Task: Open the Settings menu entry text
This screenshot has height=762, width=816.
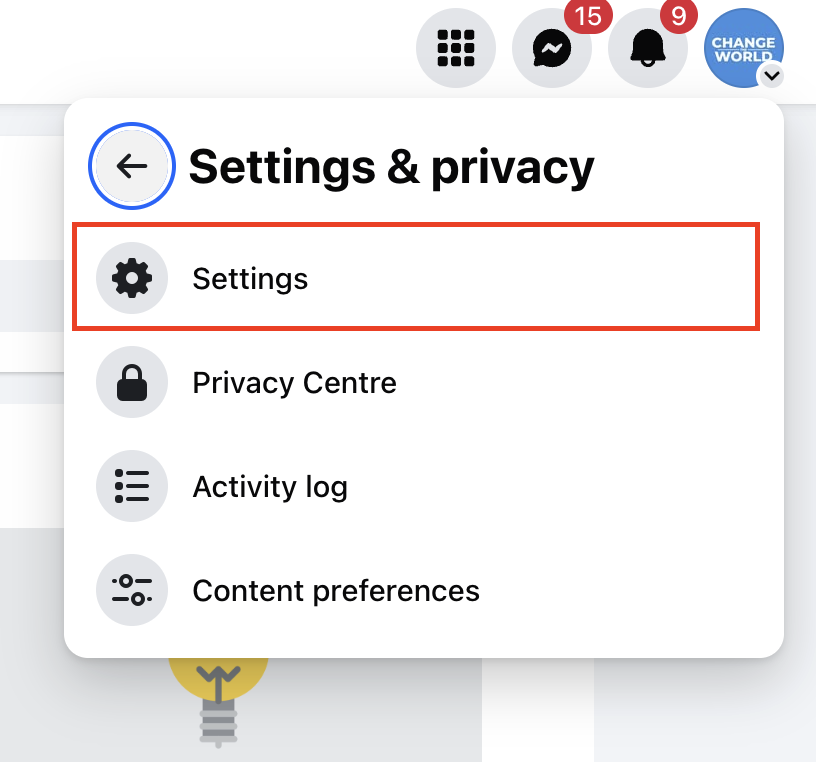Action: (x=250, y=279)
